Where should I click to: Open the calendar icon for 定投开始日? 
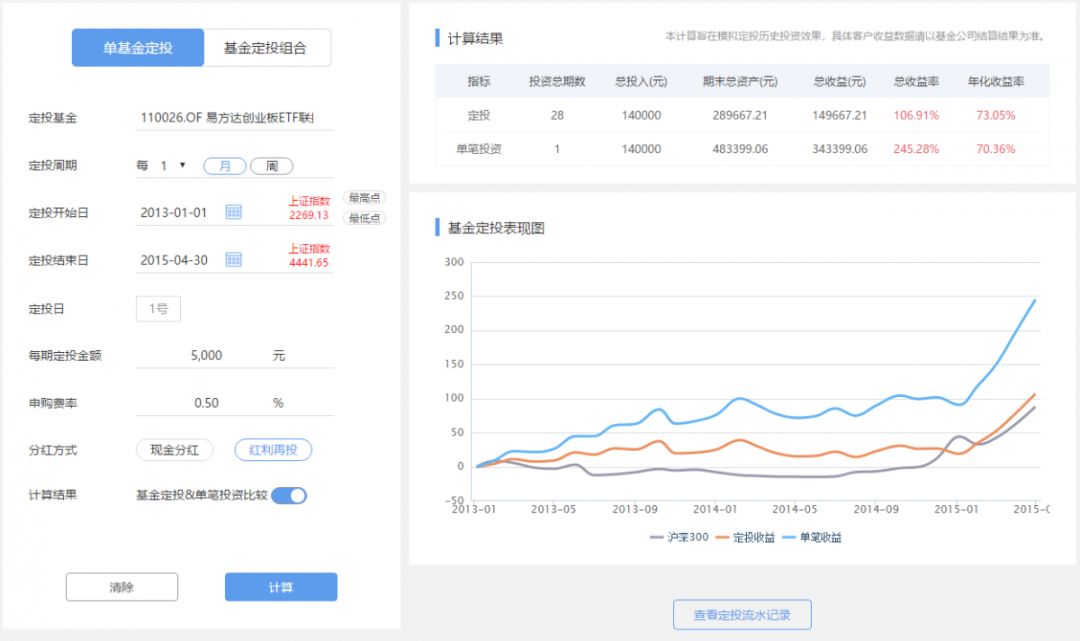pyautogui.click(x=233, y=212)
